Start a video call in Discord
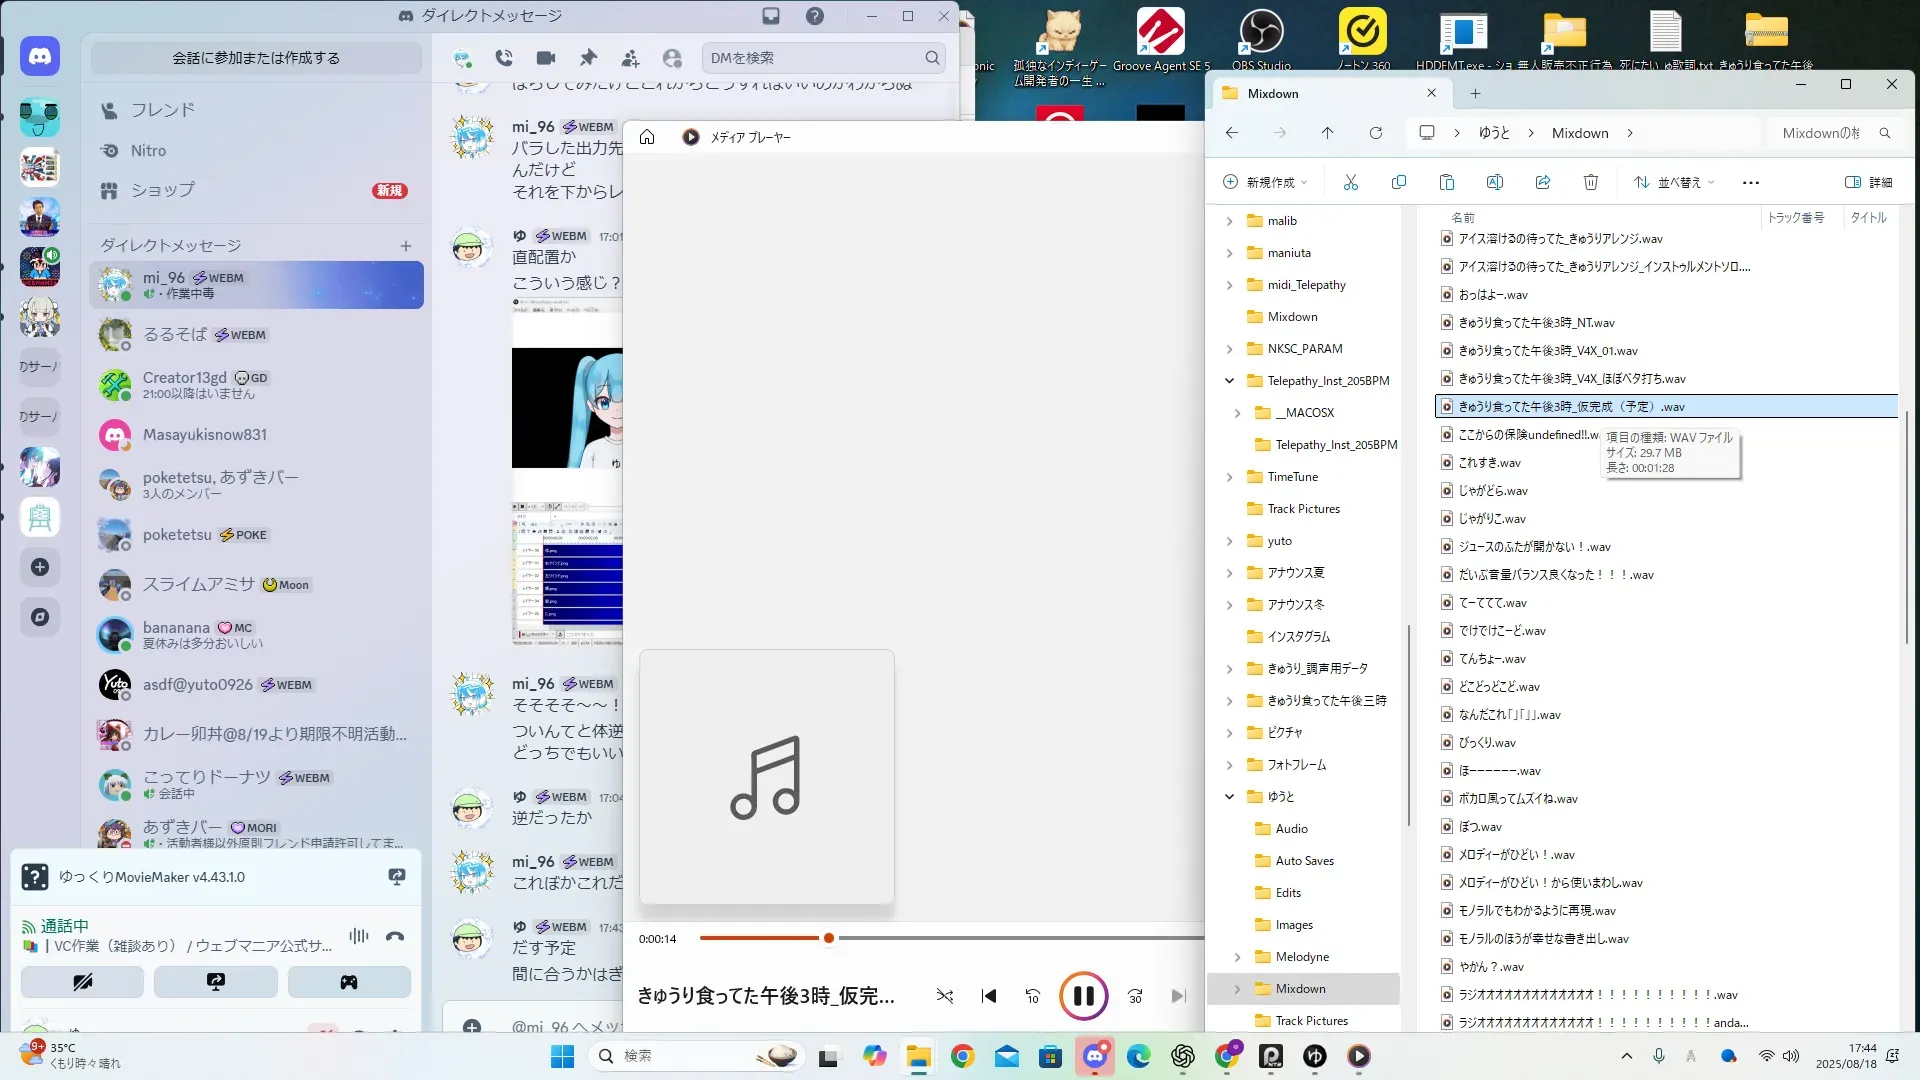The height and width of the screenshot is (1080, 1920). 546,58
